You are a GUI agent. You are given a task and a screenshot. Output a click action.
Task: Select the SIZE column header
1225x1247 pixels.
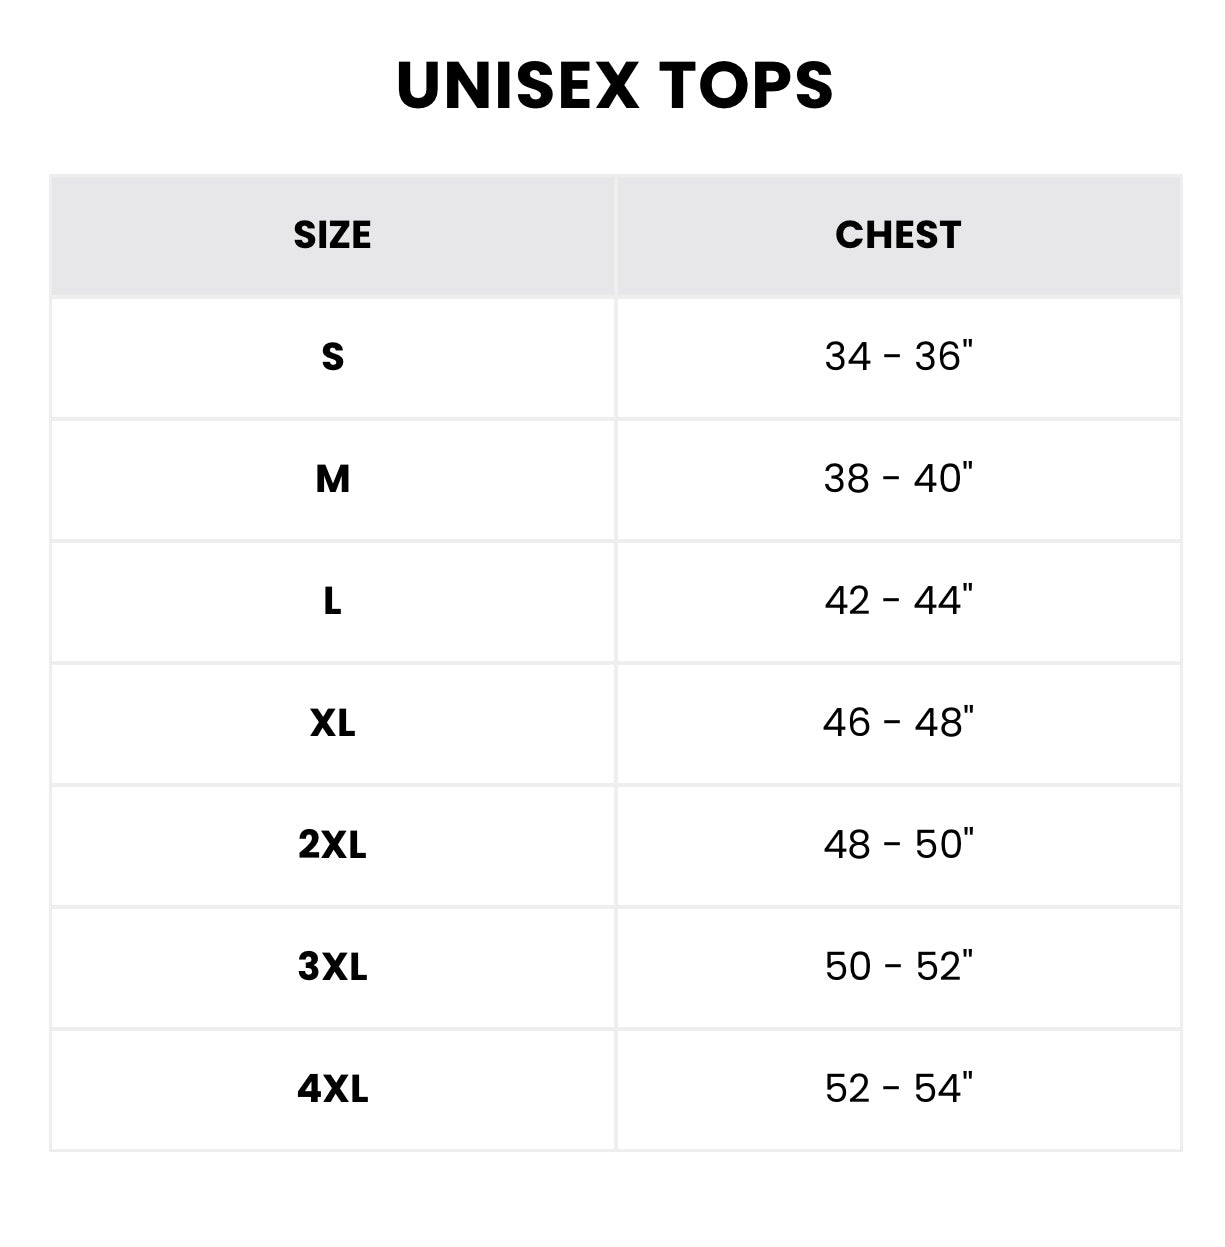click(332, 235)
